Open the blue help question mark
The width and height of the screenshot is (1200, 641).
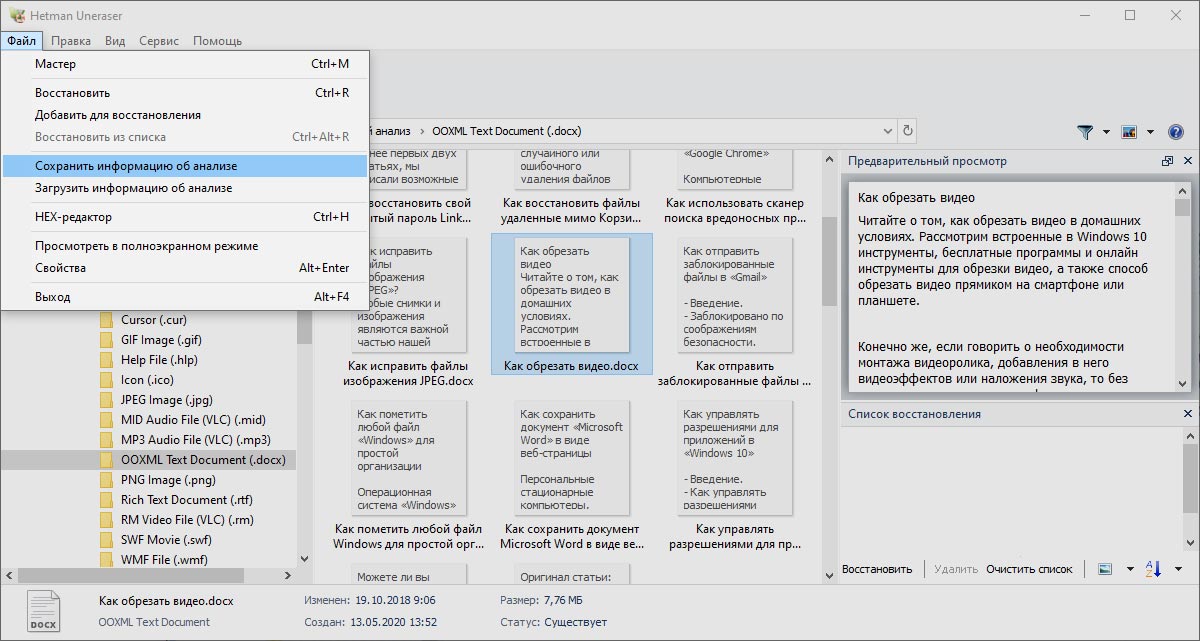1175,132
